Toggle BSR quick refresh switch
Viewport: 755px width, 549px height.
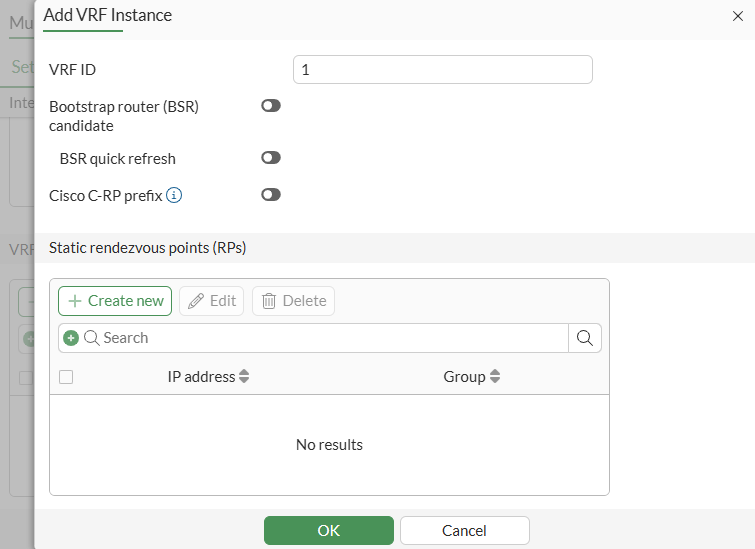(271, 158)
